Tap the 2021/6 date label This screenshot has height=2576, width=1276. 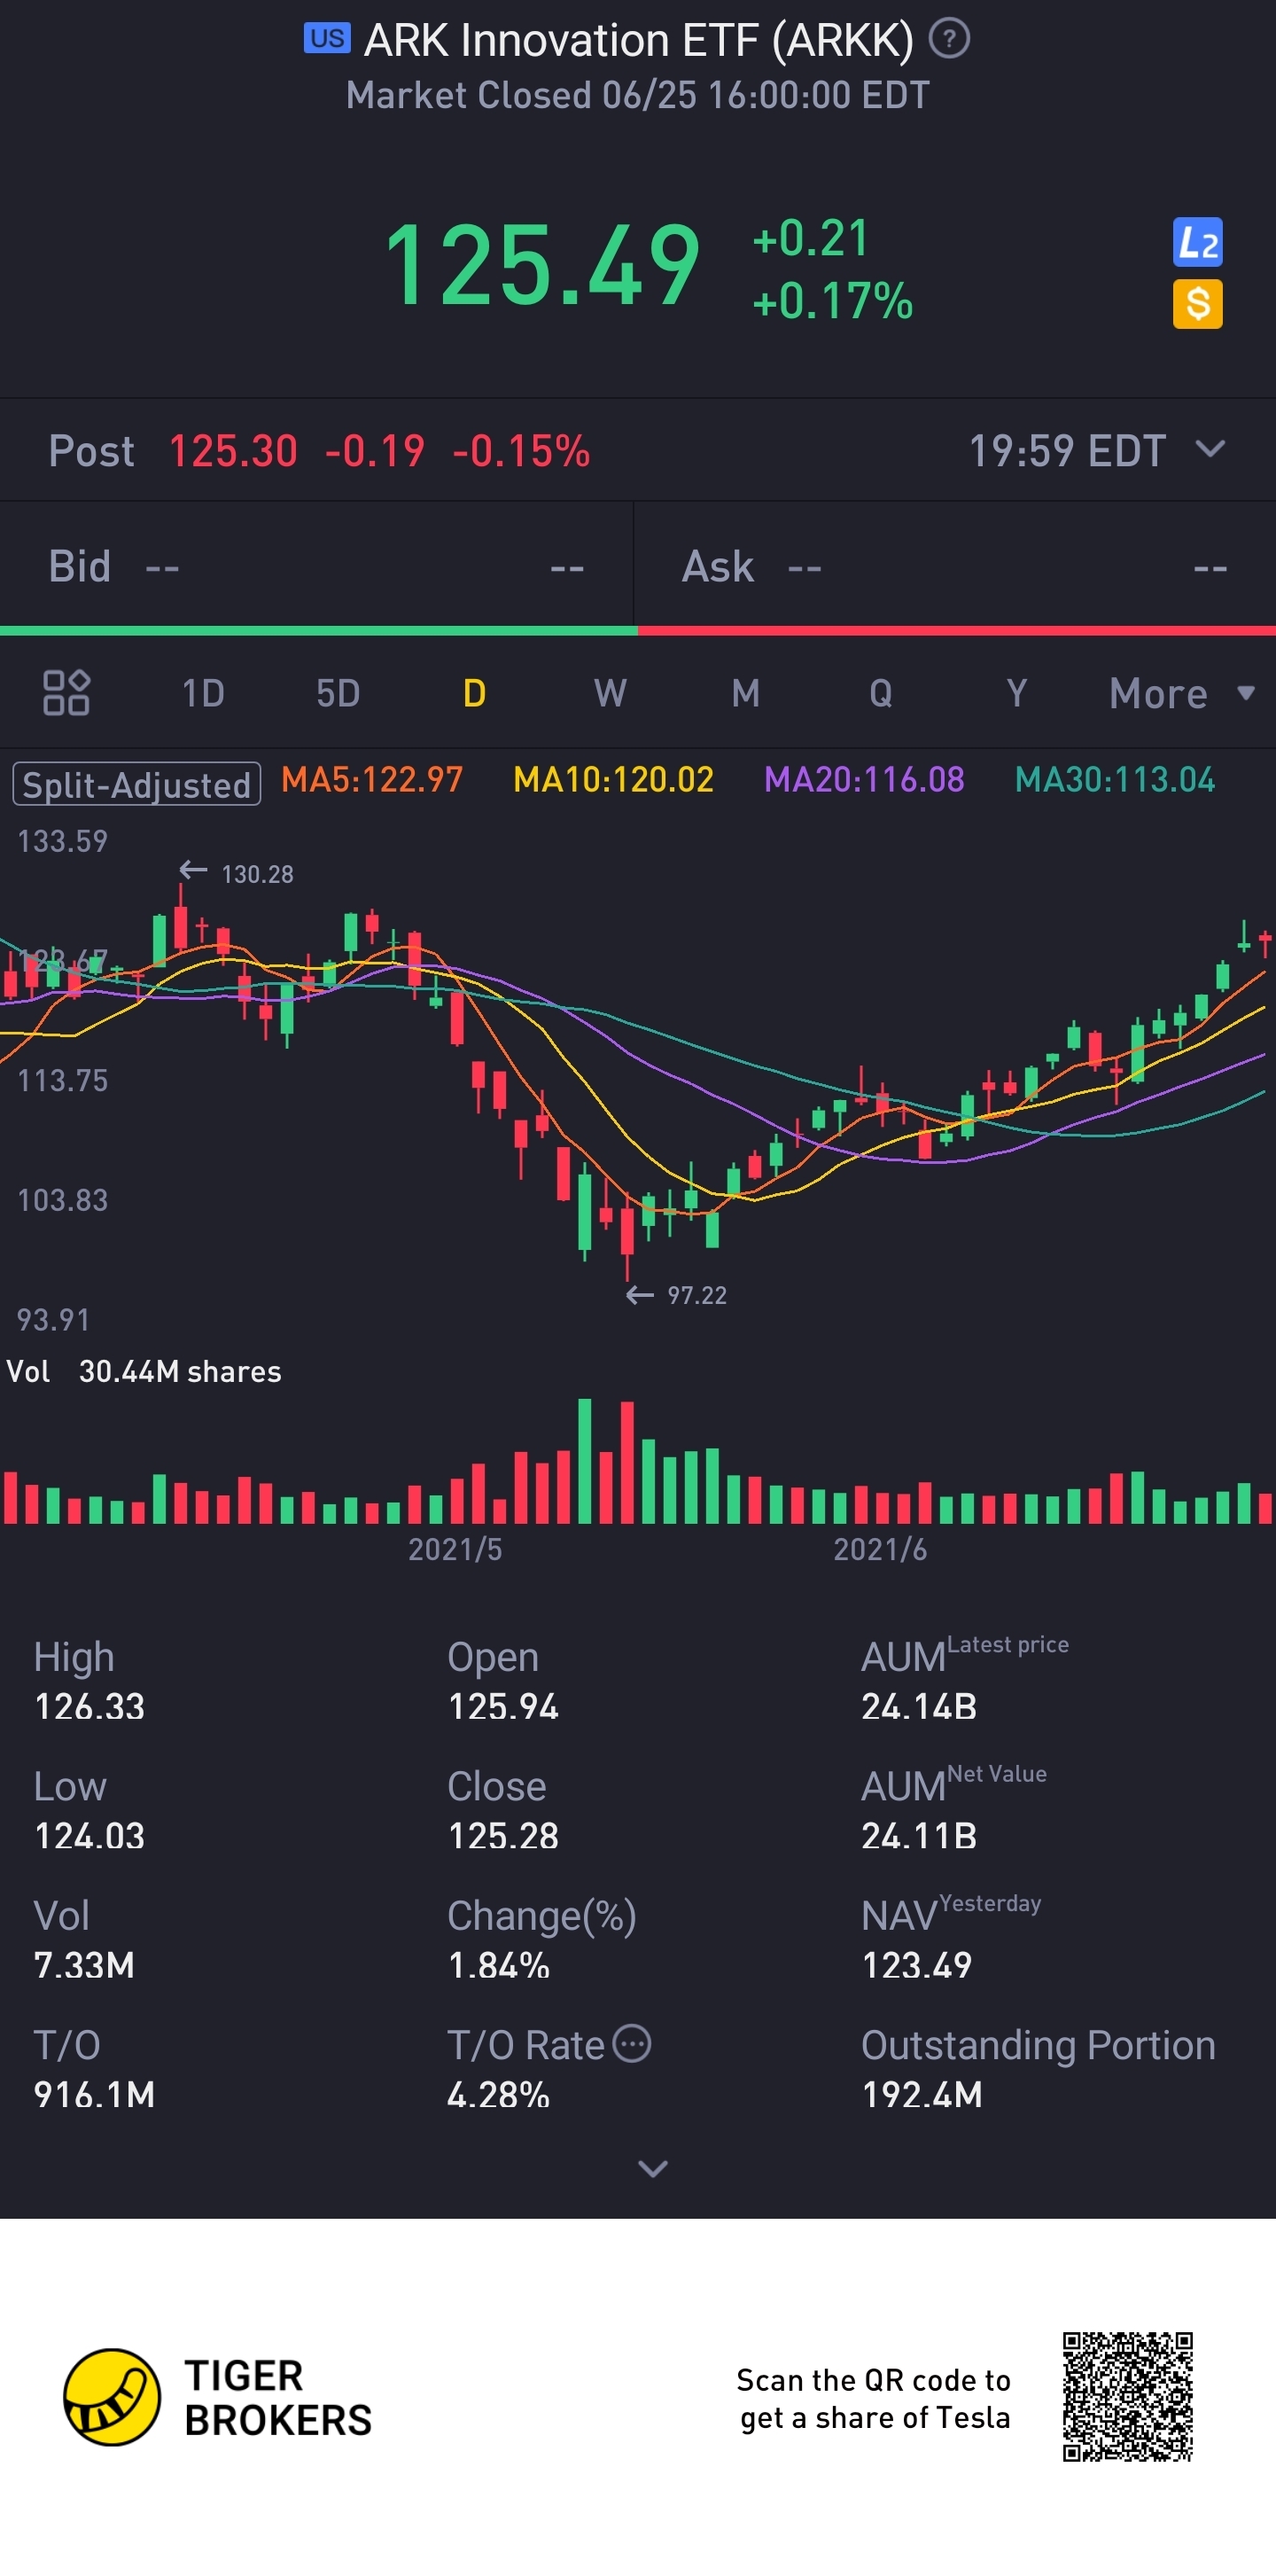(x=880, y=1549)
